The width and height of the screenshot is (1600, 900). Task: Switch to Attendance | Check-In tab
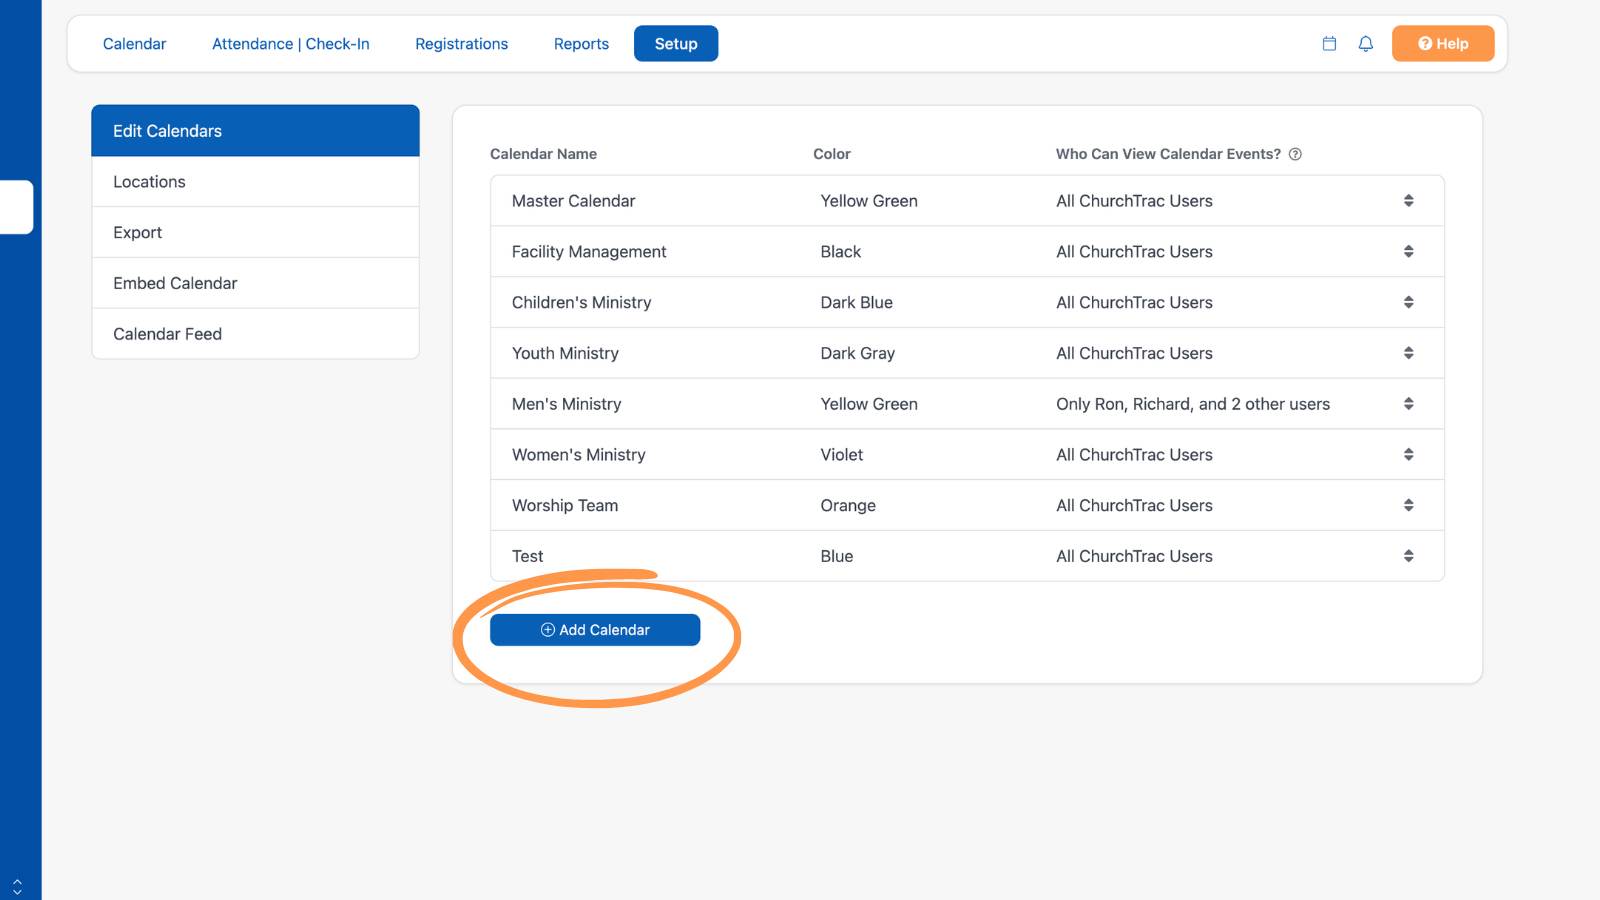coord(291,44)
